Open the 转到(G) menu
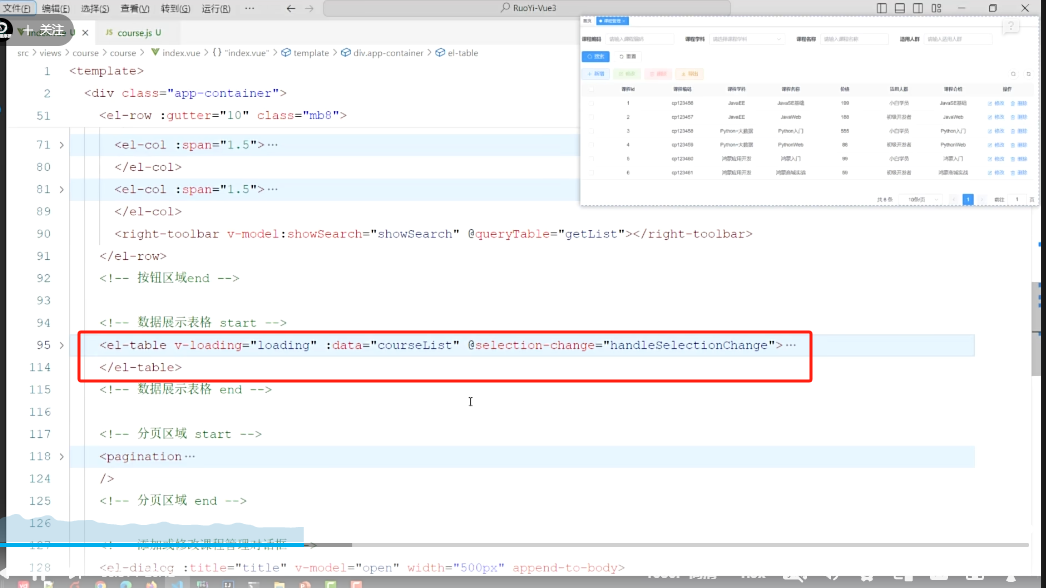Viewport: 1046px width, 588px height. [175, 9]
